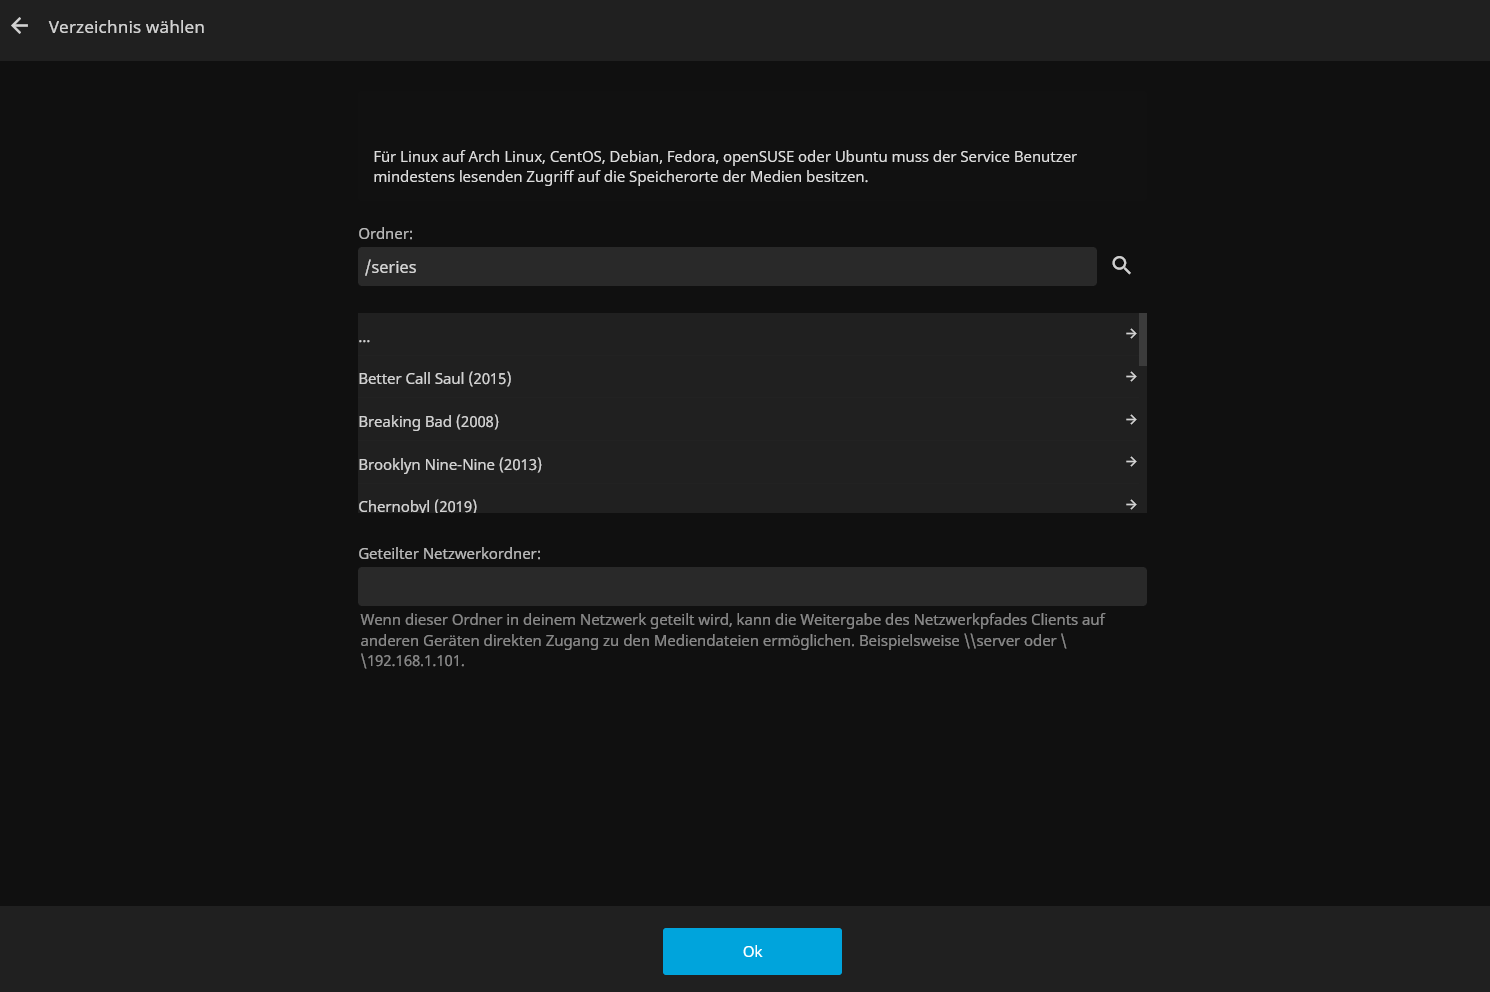Click the arrow icon for Breaking Bad (2008)
1490x992 pixels.
[x=1131, y=420]
